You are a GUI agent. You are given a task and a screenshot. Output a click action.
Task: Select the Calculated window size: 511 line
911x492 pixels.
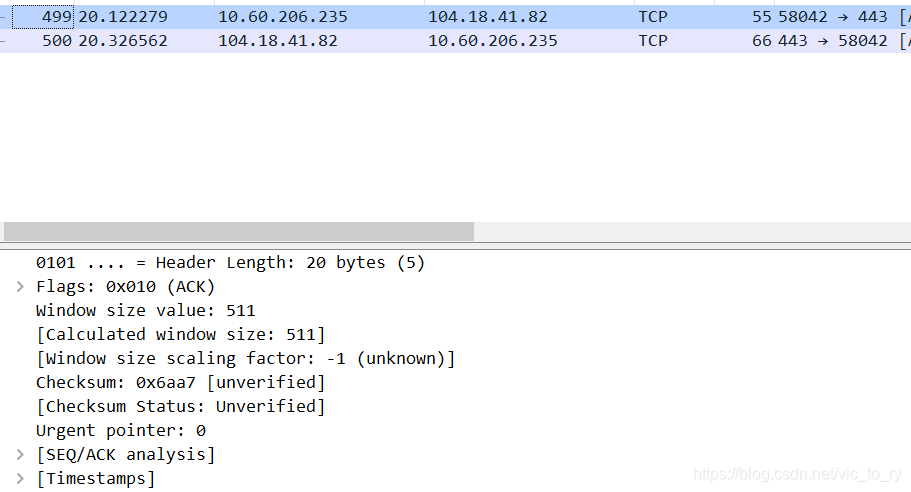pos(181,335)
